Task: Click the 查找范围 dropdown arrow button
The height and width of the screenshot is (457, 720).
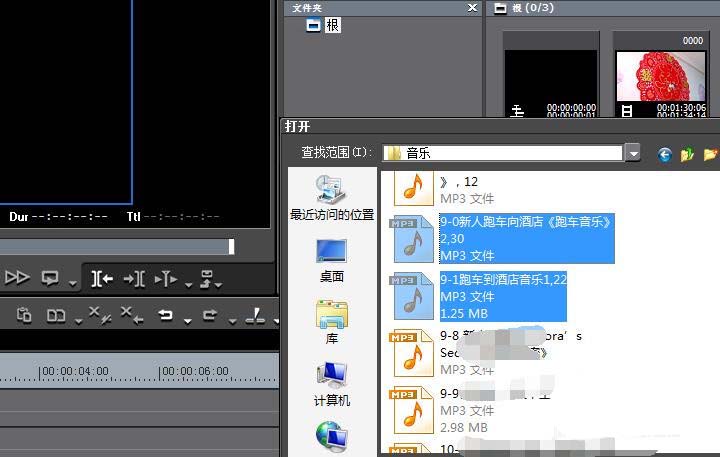Action: [633, 153]
